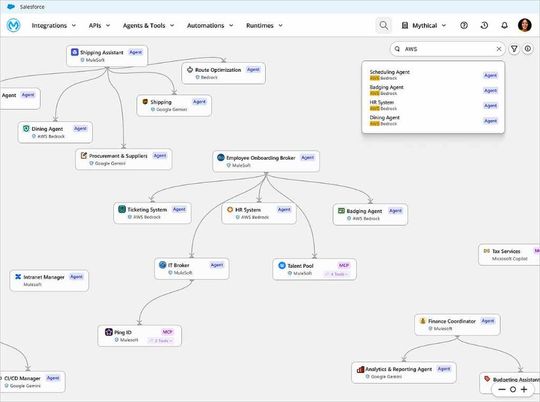Select HR System search result
540x402 pixels.
pos(433,105)
